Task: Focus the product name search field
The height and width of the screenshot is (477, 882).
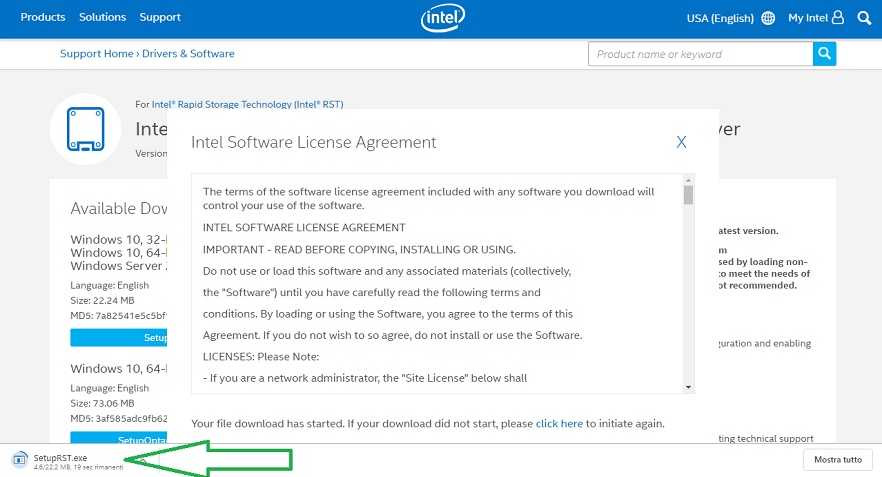Action: 700,54
